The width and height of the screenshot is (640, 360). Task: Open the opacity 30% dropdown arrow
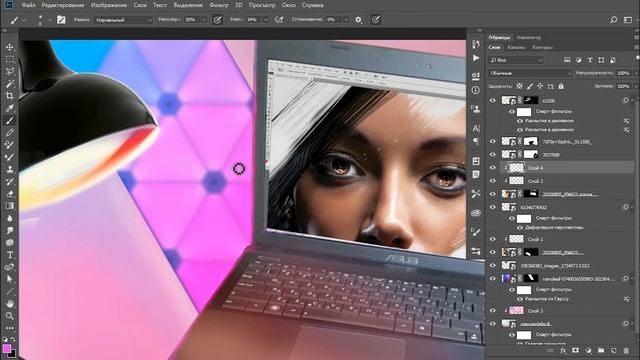[204, 20]
